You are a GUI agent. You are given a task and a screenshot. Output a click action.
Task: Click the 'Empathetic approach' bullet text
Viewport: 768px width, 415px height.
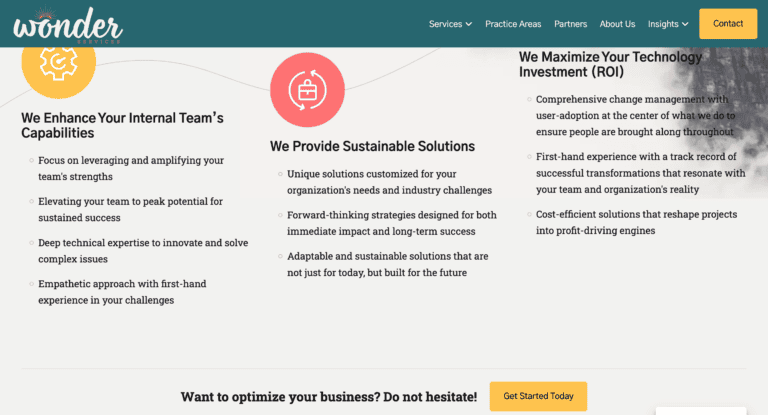131,292
